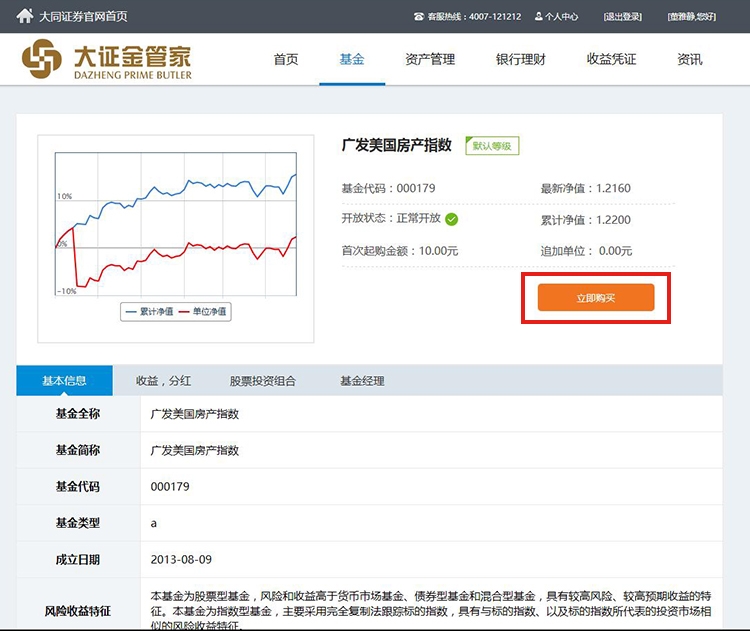Screen dimensions: 750x631
Task: Open 大同证券官网首页 link
Action: coord(83,16)
